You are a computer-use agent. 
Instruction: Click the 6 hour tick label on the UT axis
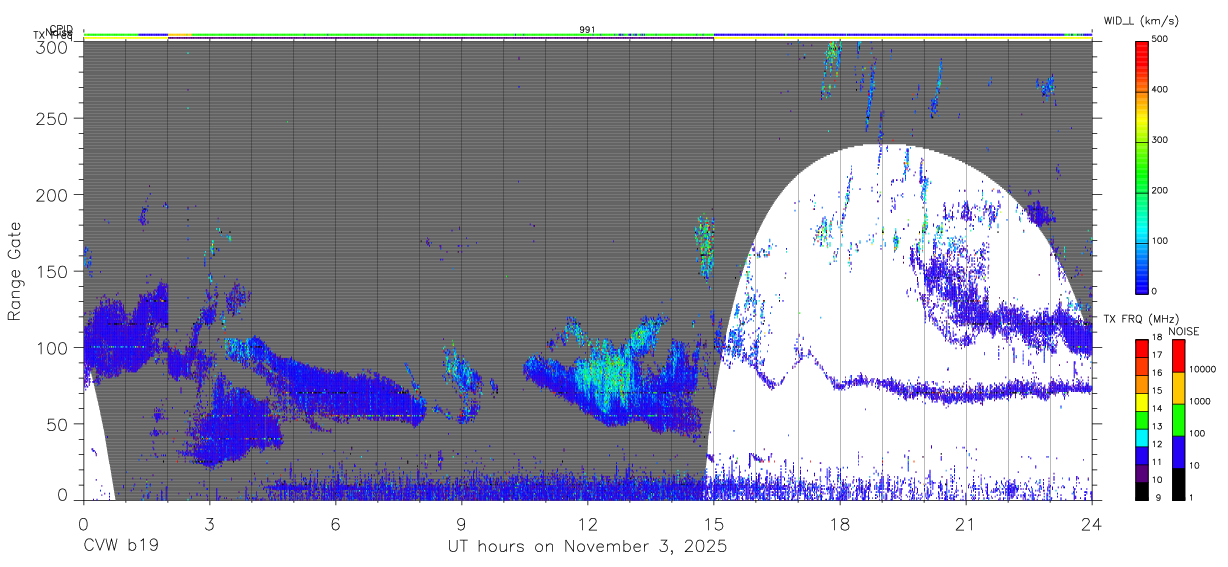tap(335, 522)
